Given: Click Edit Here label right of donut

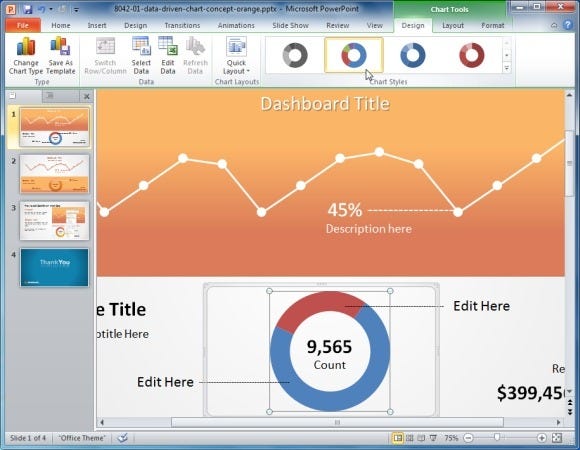Looking at the screenshot, I should 482,306.
